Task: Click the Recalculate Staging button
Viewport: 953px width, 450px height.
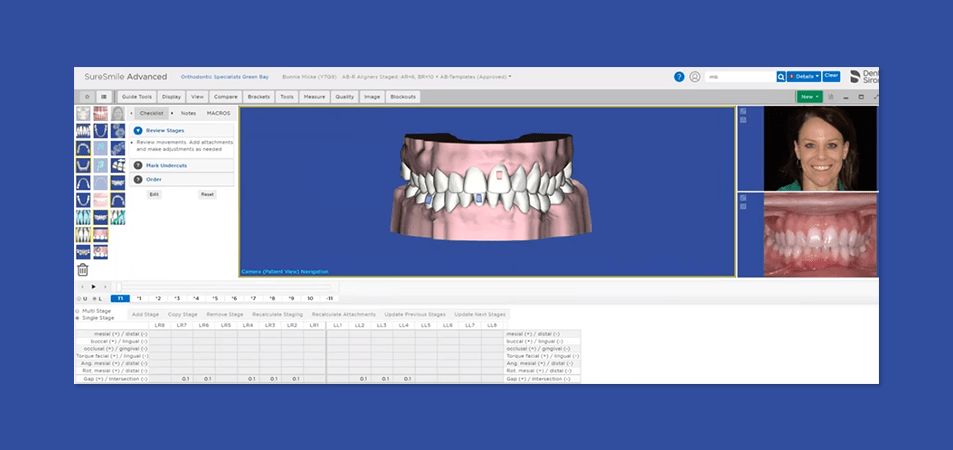Action: coord(277,314)
